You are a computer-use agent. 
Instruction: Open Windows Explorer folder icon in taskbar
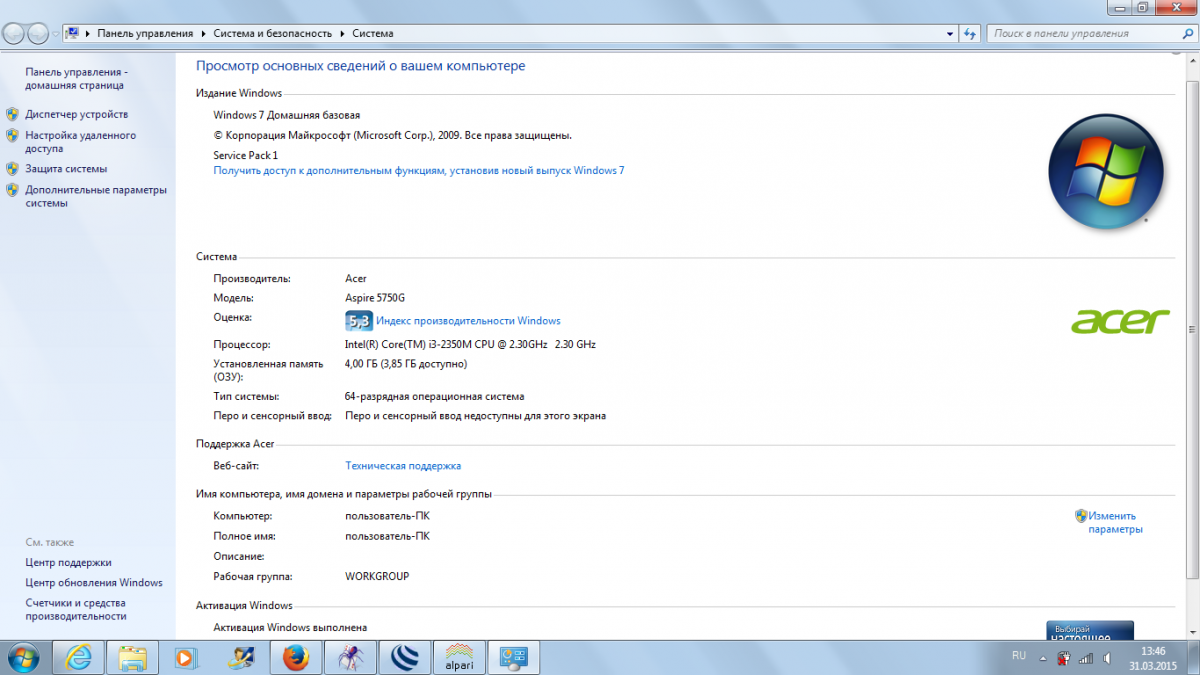132,658
